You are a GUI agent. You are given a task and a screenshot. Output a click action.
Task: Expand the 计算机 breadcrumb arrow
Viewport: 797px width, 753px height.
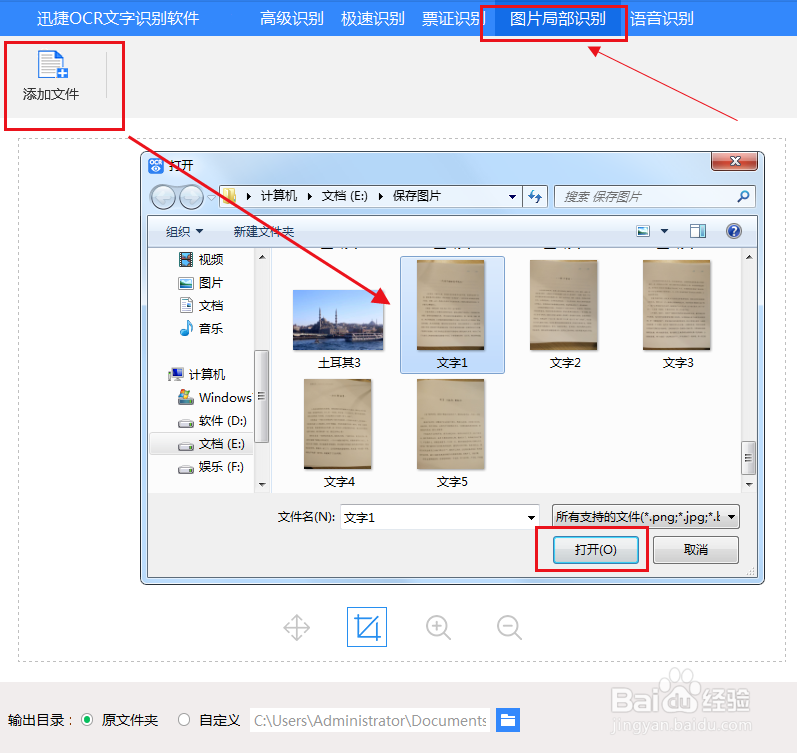pyautogui.click(x=310, y=196)
